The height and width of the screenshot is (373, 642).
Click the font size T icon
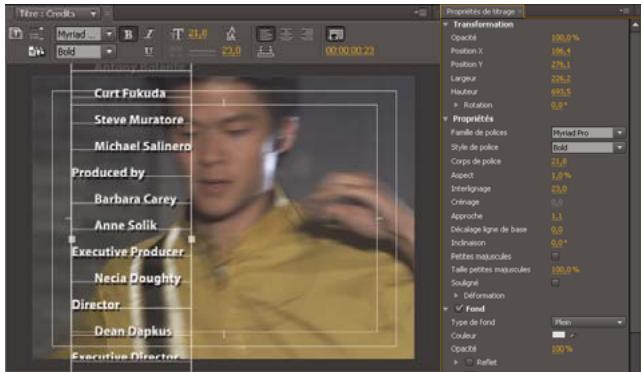click(177, 34)
